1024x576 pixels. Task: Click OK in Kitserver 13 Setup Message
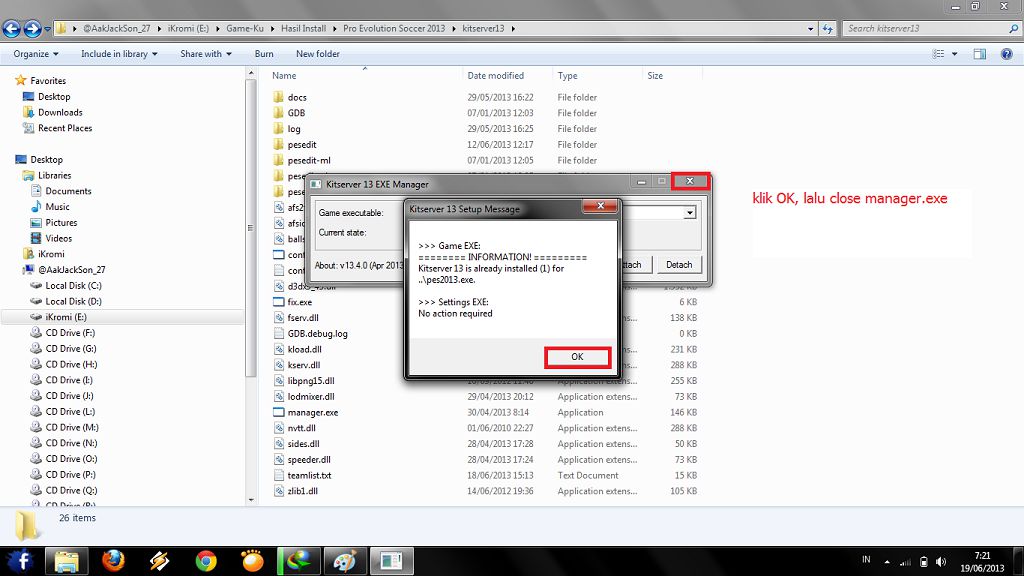pos(577,357)
